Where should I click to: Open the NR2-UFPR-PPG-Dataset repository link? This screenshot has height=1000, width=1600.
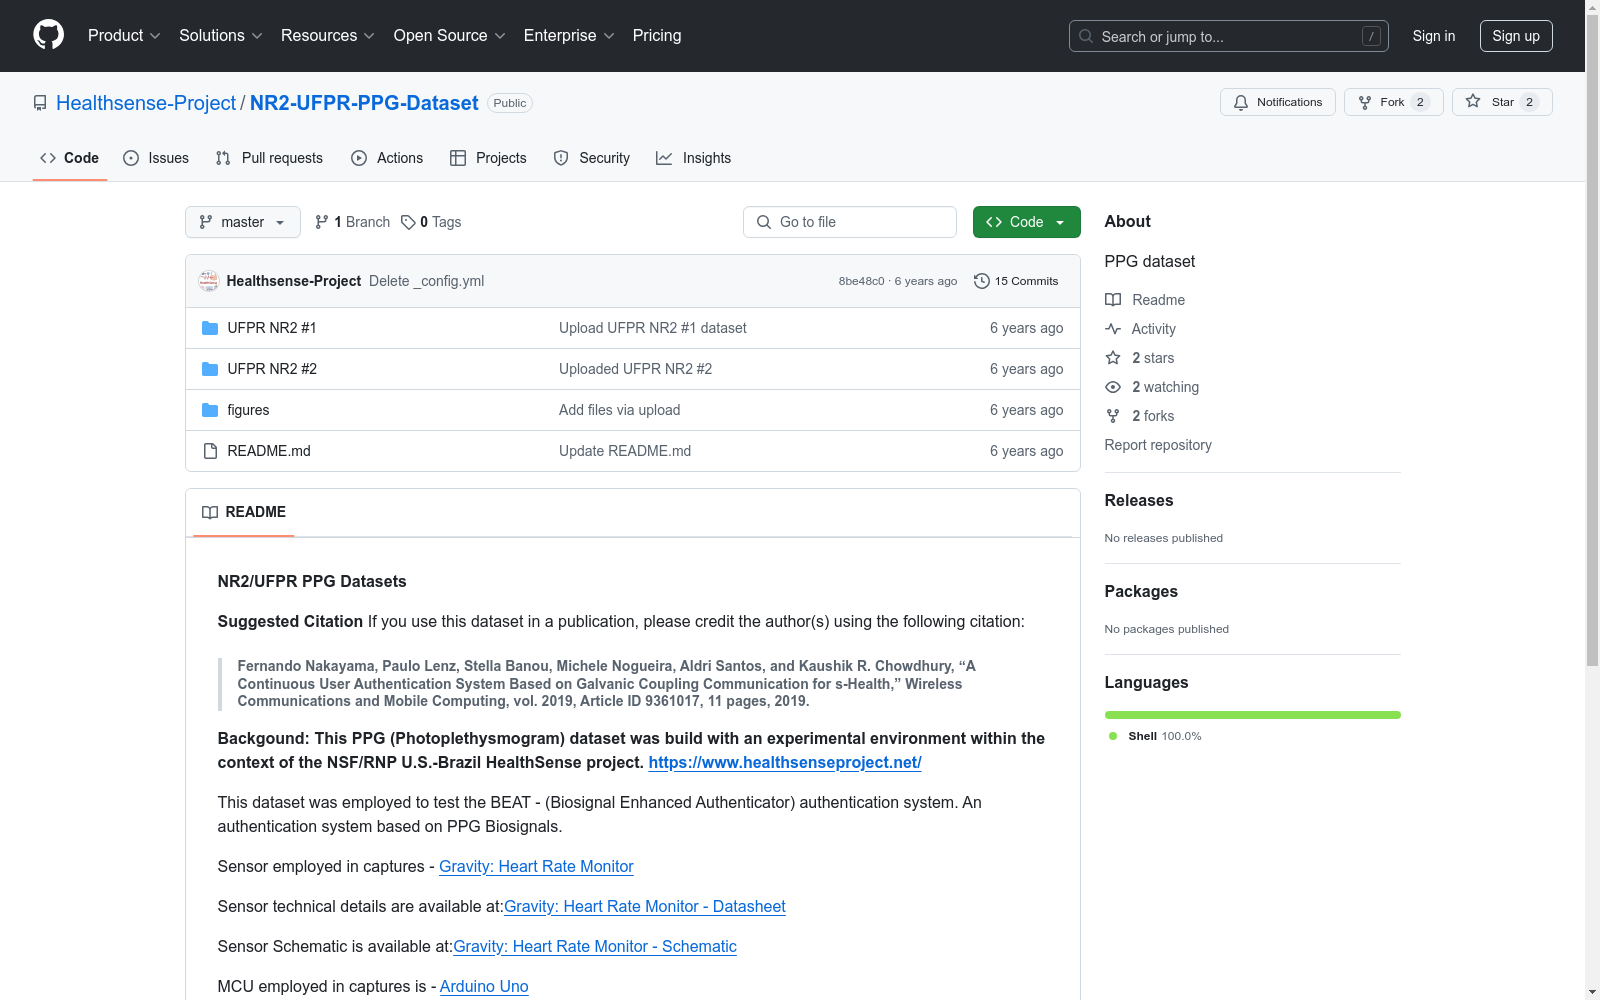[x=364, y=103]
